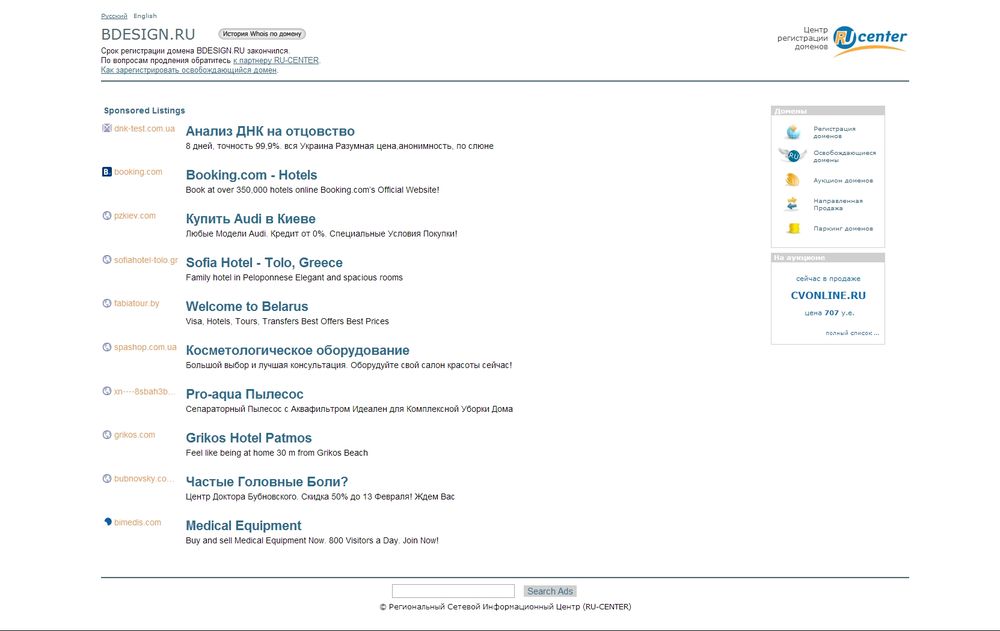Viewport: 1000px width, 631px height.
Task: Open Sofia Hotel - Tolo, Greece listing
Action: tap(264, 263)
